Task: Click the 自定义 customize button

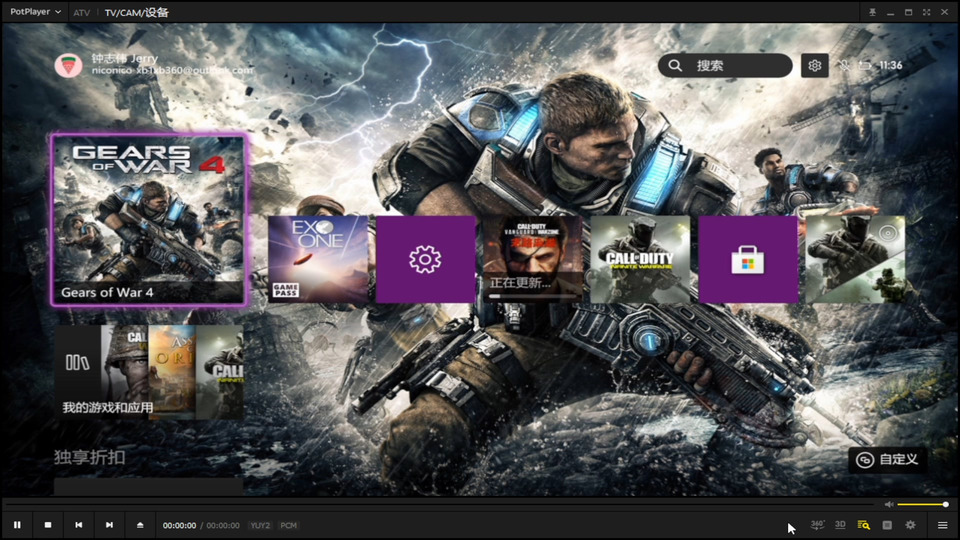Action: point(887,460)
